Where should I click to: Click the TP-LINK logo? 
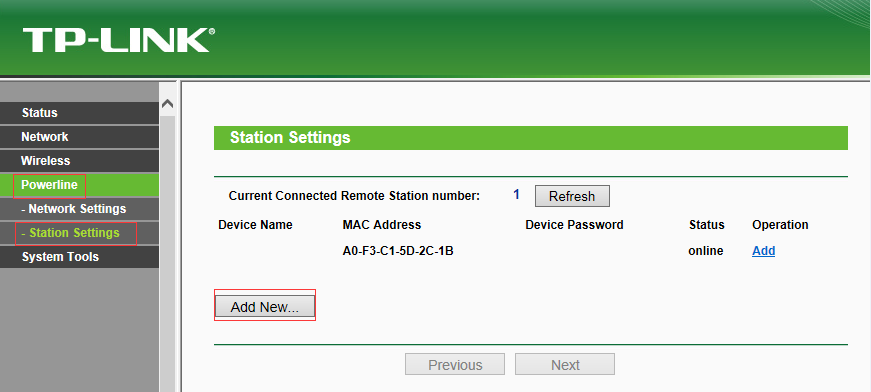[x=118, y=40]
